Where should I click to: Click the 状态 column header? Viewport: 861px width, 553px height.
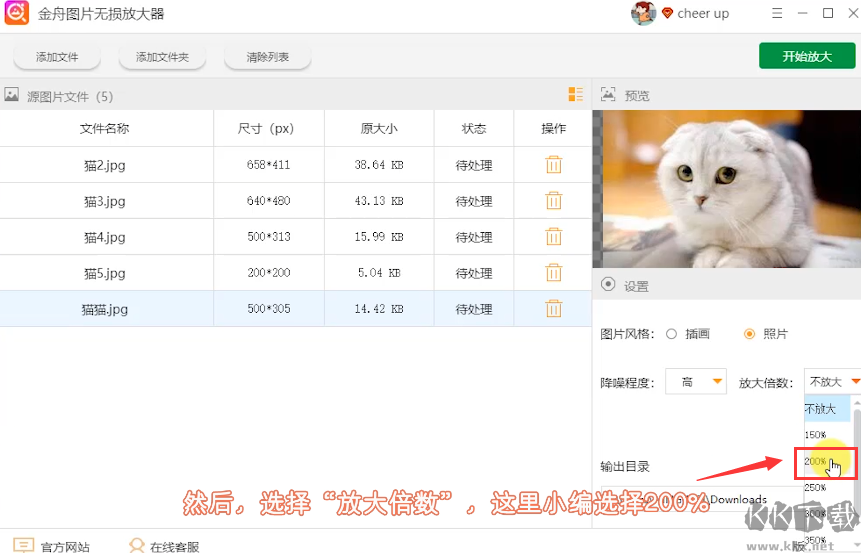click(474, 129)
